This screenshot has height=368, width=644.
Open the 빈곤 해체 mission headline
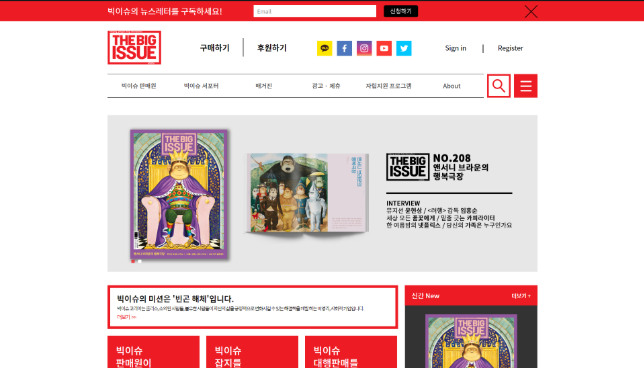[x=175, y=299]
